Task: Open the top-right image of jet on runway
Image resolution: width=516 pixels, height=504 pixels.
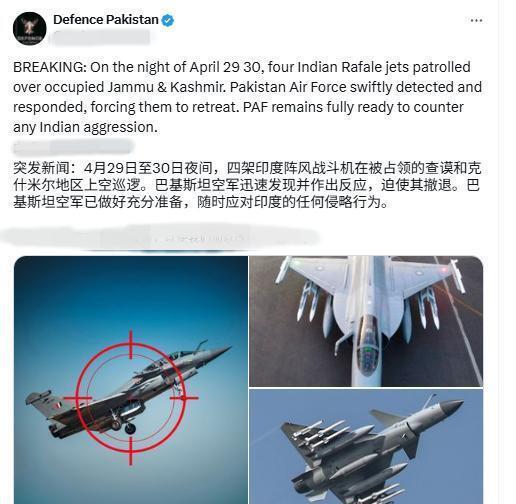Action: 366,321
